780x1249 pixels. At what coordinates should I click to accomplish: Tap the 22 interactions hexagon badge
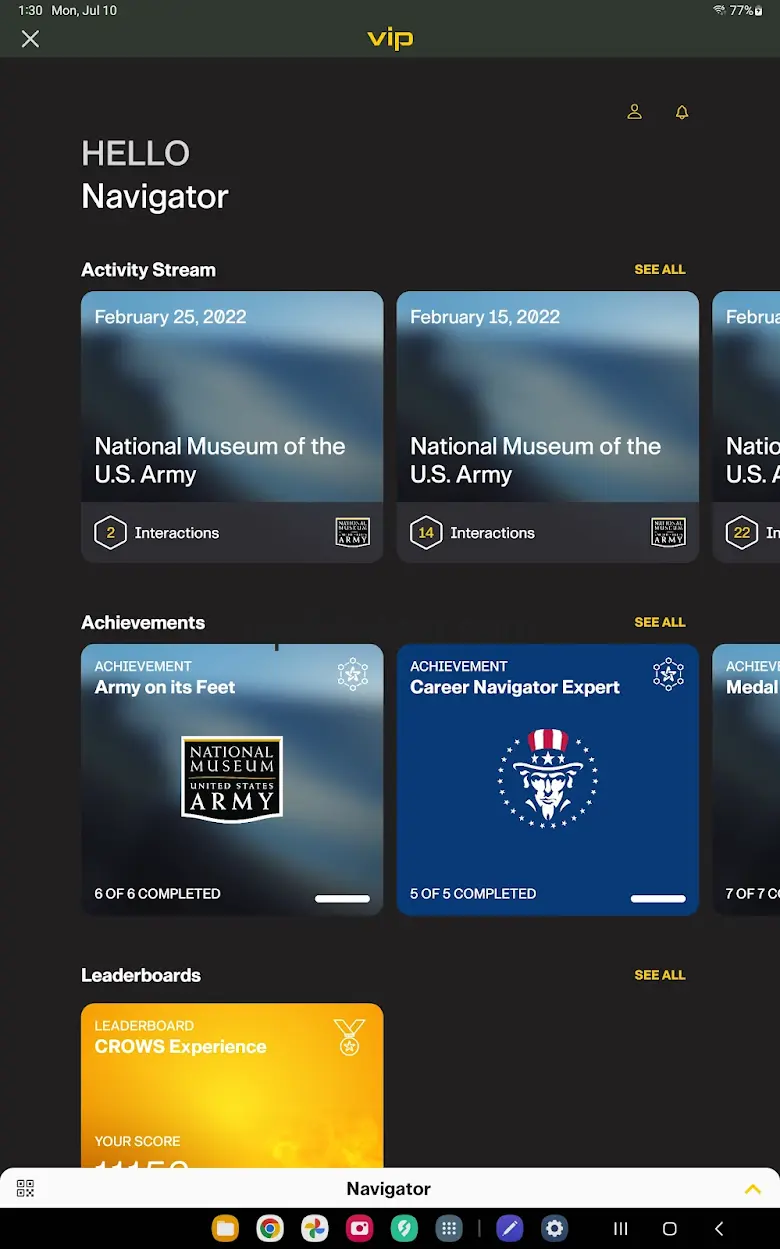point(742,533)
